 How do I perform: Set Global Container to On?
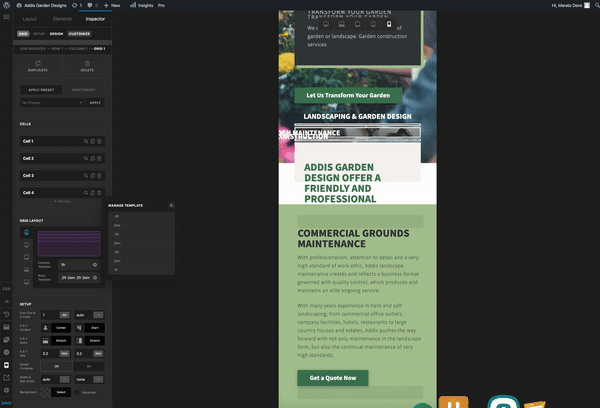(89, 366)
